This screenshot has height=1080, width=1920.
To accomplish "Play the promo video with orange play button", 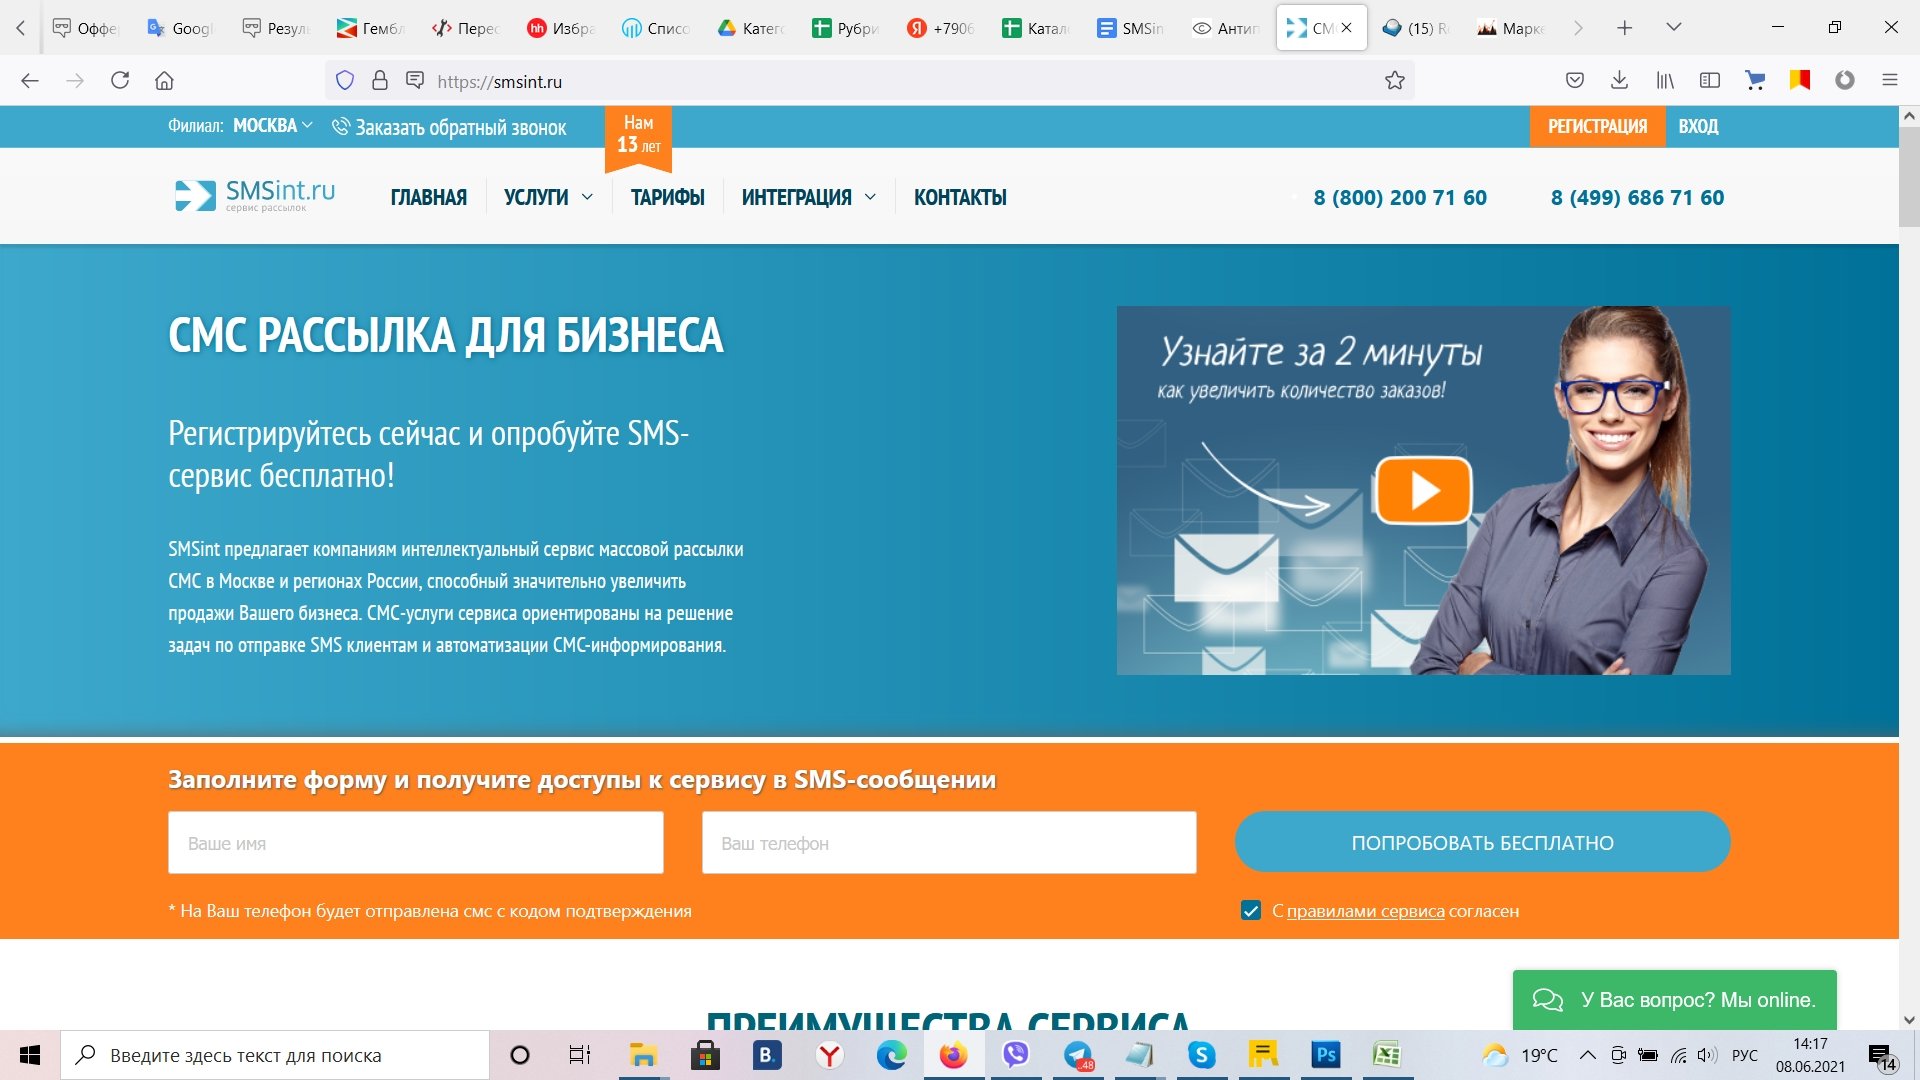I will 1423,490.
